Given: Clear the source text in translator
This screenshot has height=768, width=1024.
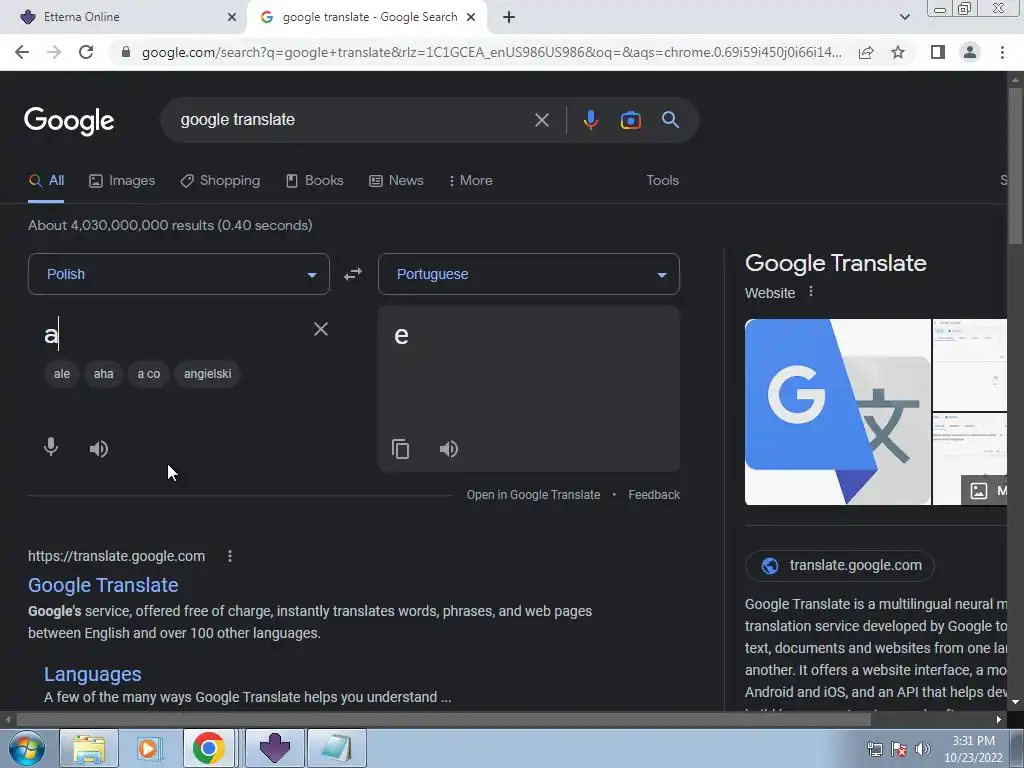Looking at the screenshot, I should 321,329.
